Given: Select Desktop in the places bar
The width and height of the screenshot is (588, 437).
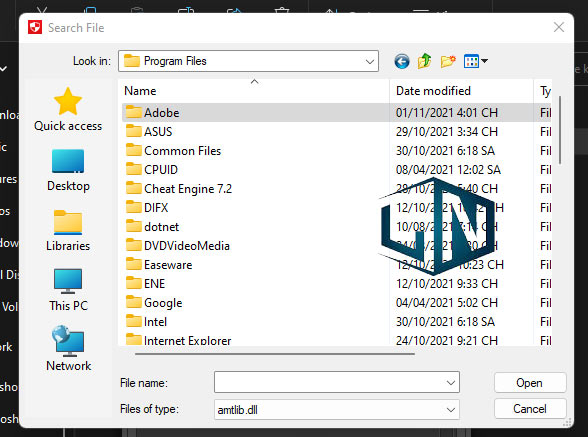Looking at the screenshot, I should point(68,171).
